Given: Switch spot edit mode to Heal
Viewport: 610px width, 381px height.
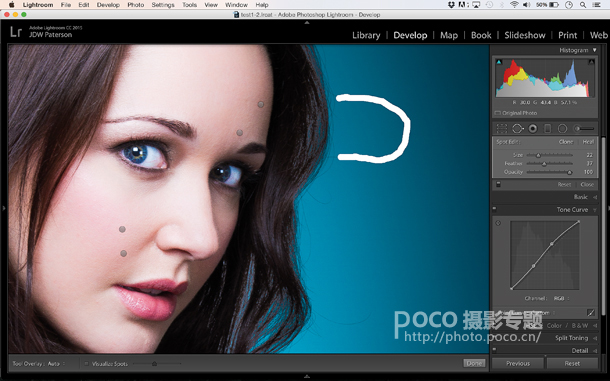Looking at the screenshot, I should pos(588,142).
